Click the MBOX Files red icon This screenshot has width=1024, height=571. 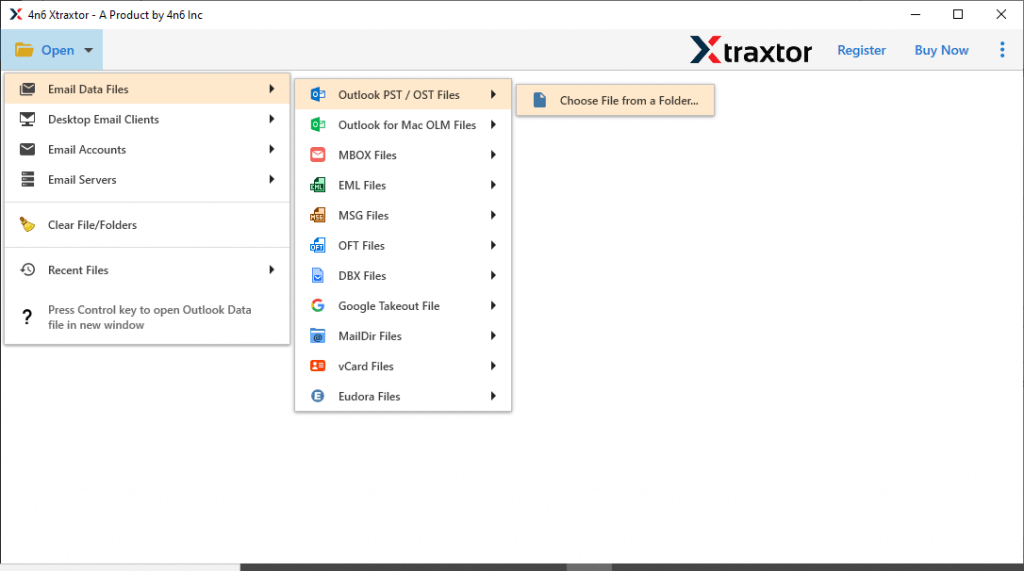[317, 155]
